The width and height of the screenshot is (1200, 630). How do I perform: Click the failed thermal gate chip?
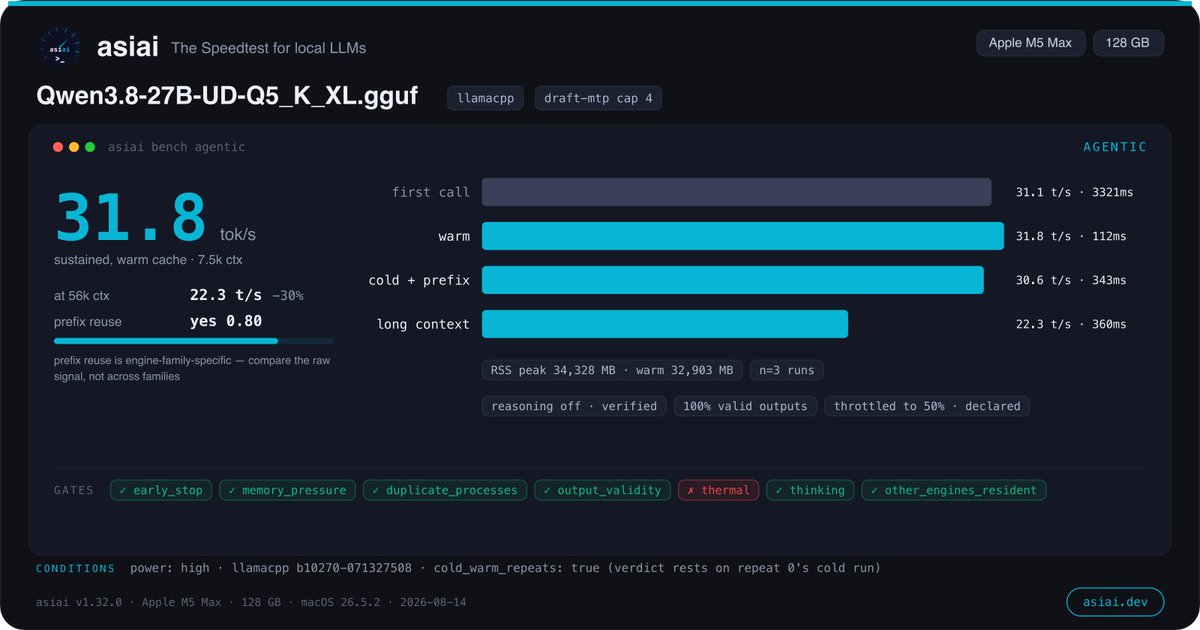click(x=718, y=490)
